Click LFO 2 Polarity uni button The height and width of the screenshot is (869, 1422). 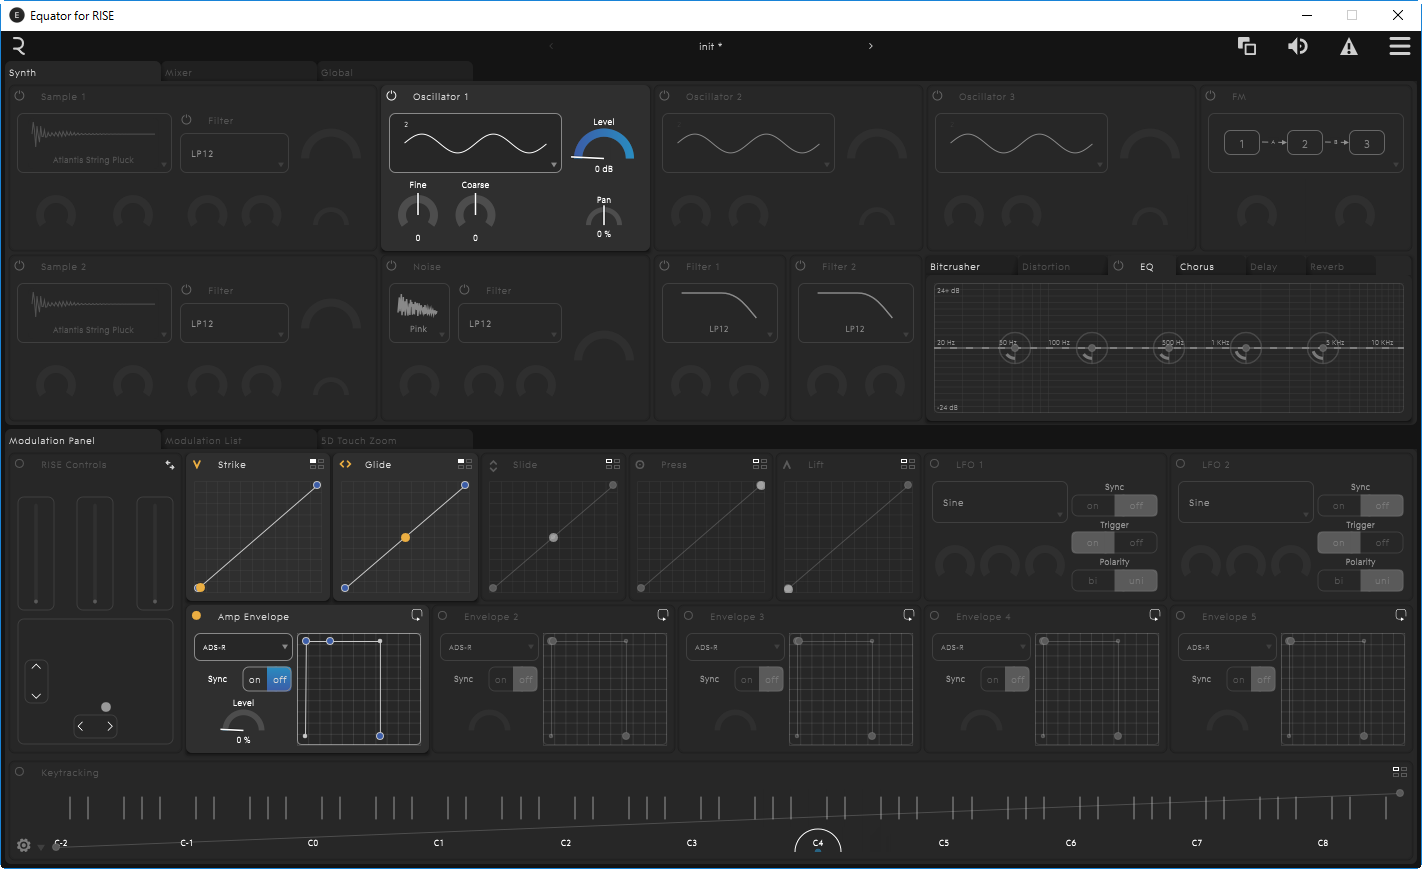tap(1382, 580)
